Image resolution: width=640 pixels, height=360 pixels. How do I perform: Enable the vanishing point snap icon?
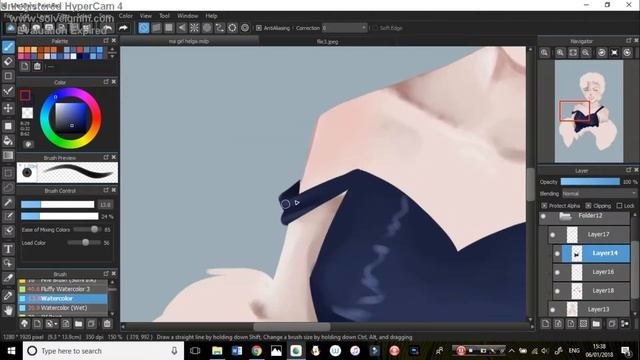click(182, 28)
